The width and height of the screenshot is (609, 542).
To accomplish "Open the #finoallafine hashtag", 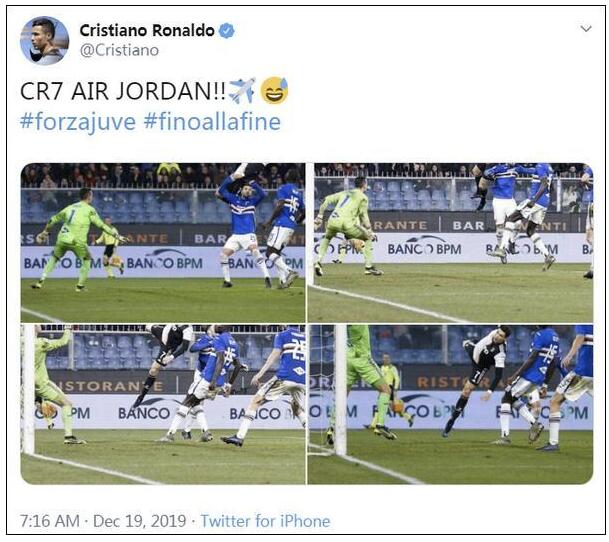I will 212,122.
